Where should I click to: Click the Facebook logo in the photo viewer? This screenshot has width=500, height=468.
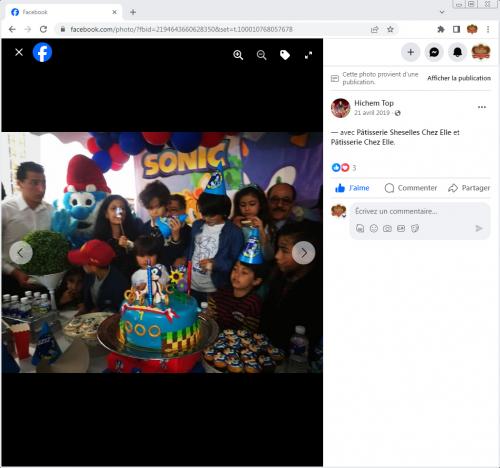point(42,52)
